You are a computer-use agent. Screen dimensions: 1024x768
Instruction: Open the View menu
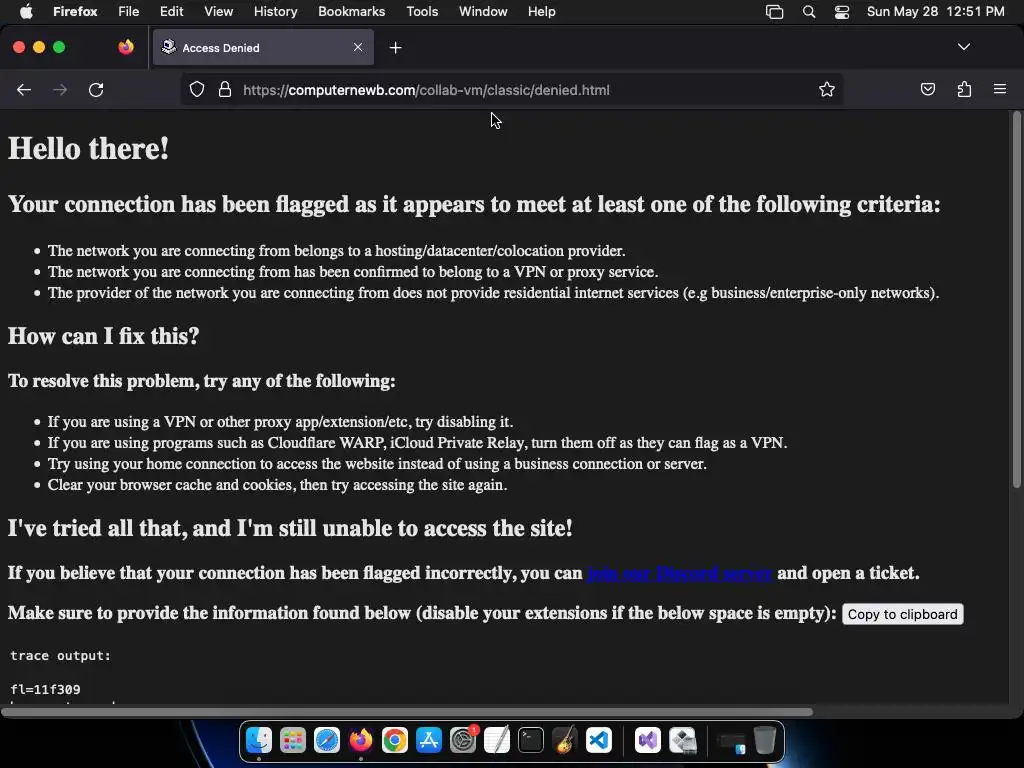[x=218, y=11]
